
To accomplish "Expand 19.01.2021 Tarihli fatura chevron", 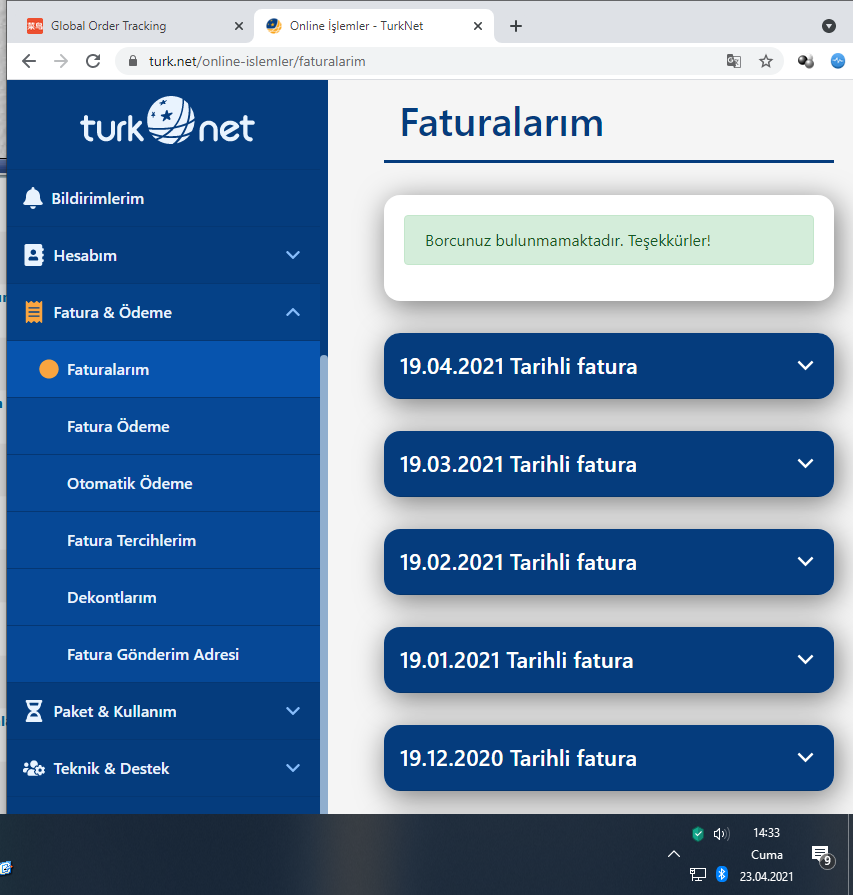I will (x=806, y=660).
